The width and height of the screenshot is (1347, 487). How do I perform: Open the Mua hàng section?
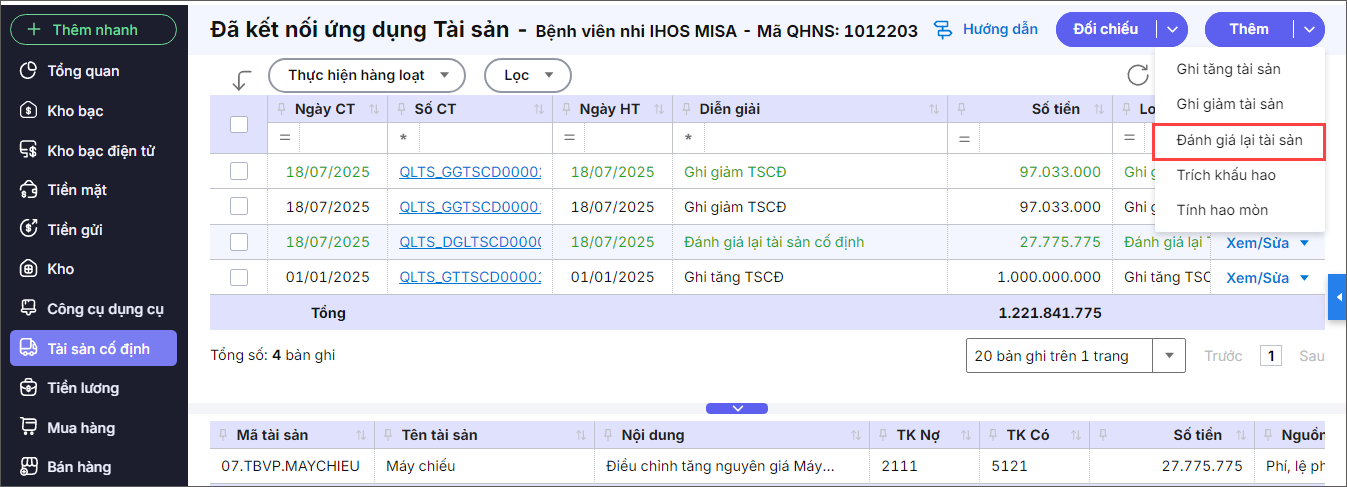coord(81,428)
